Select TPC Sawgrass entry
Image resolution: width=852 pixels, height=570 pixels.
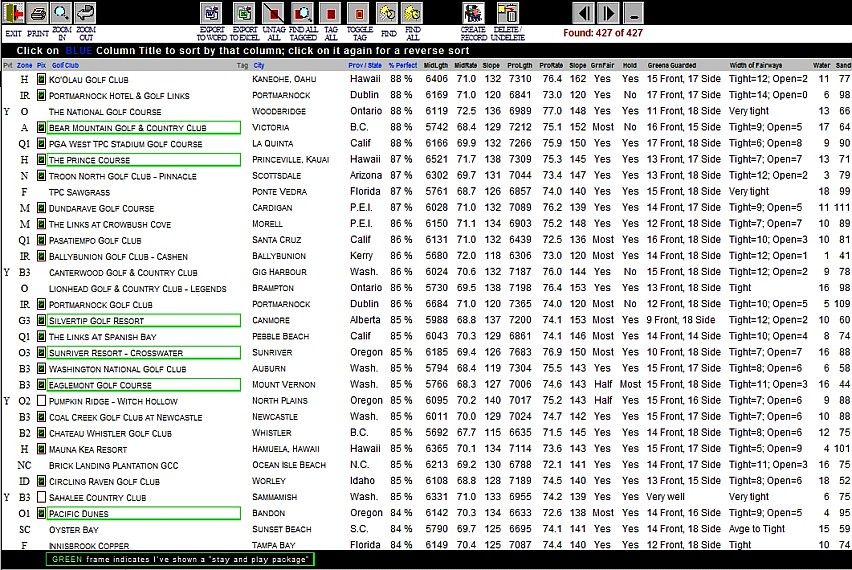[79, 192]
